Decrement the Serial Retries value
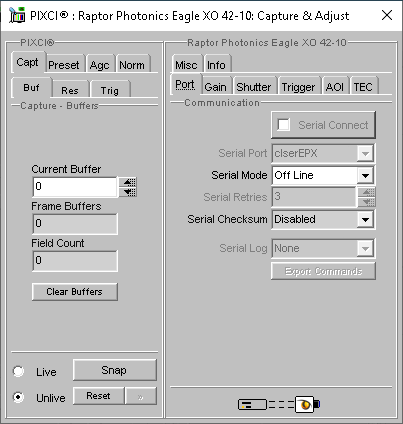Image resolution: width=403 pixels, height=424 pixels. pos(367,202)
